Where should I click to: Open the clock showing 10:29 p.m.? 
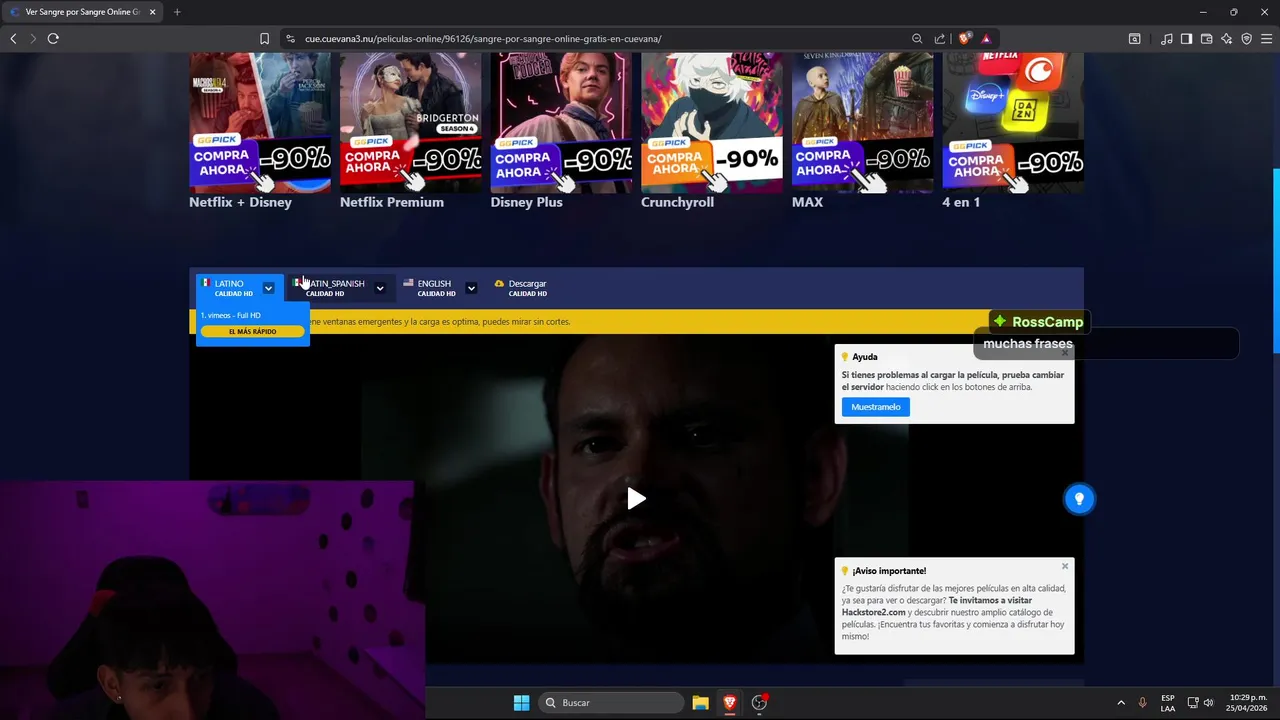click(x=1249, y=703)
